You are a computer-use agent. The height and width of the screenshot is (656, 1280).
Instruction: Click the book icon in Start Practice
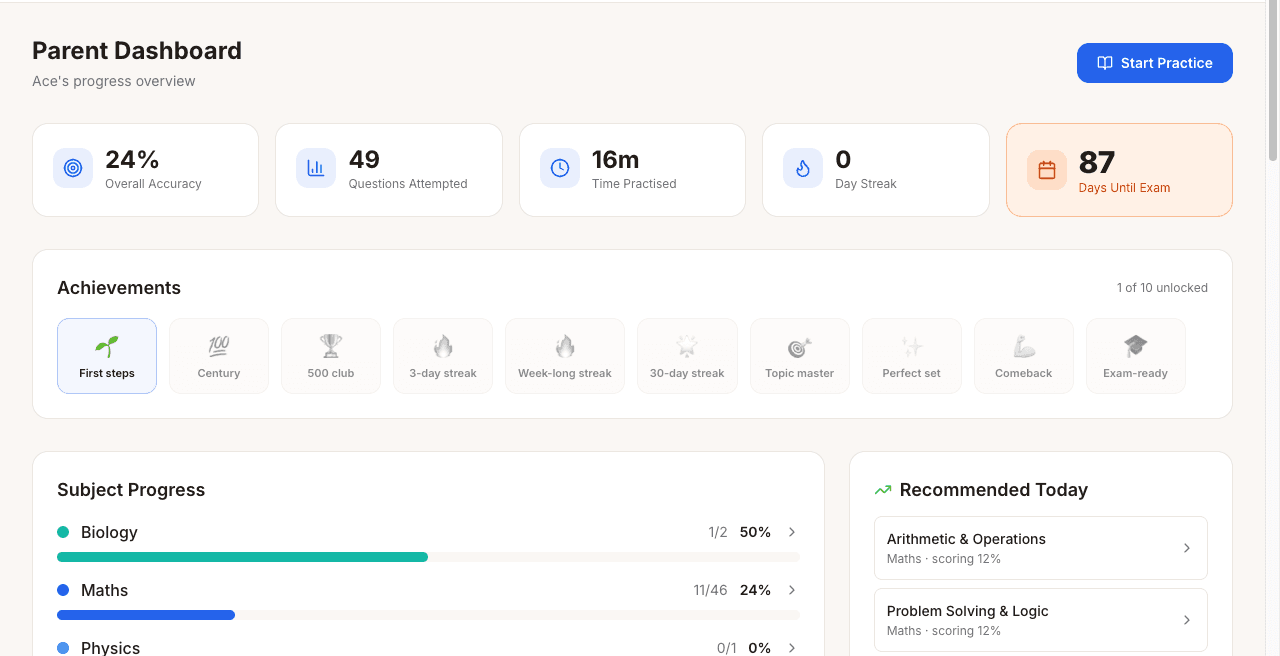1105,63
